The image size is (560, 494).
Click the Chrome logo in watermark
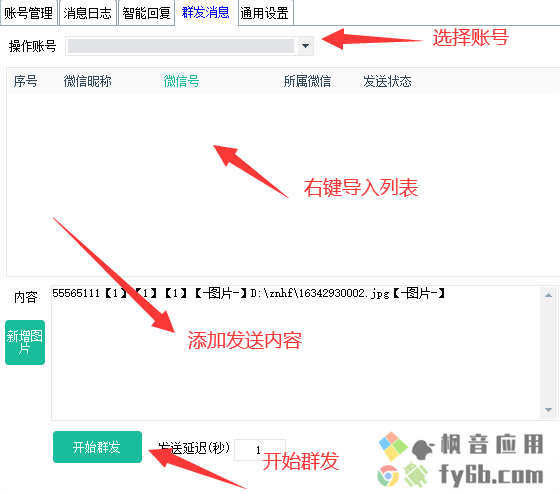[388, 475]
